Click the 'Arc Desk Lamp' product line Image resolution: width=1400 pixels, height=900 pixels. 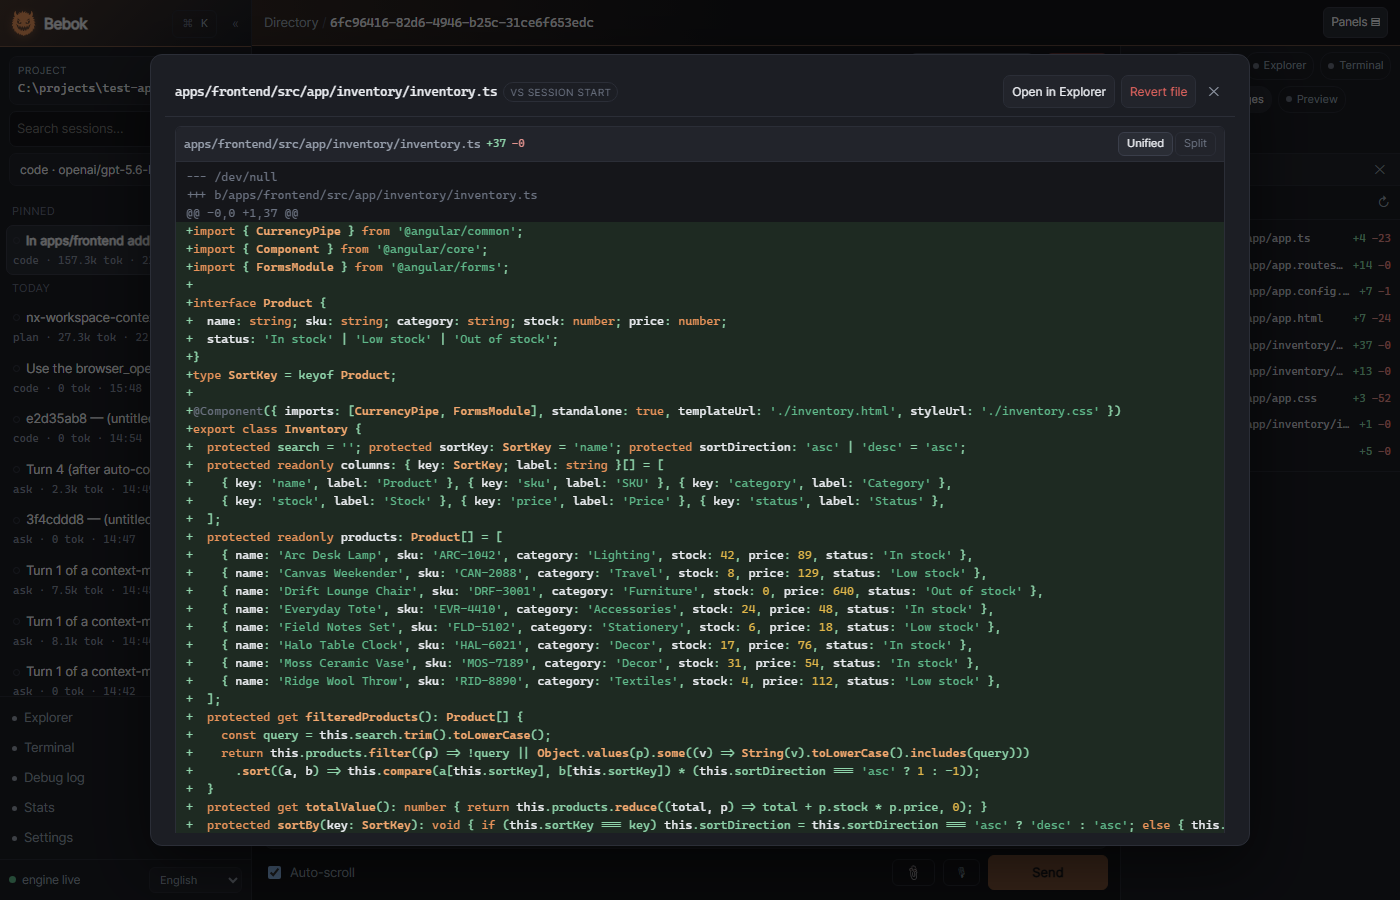(580, 555)
